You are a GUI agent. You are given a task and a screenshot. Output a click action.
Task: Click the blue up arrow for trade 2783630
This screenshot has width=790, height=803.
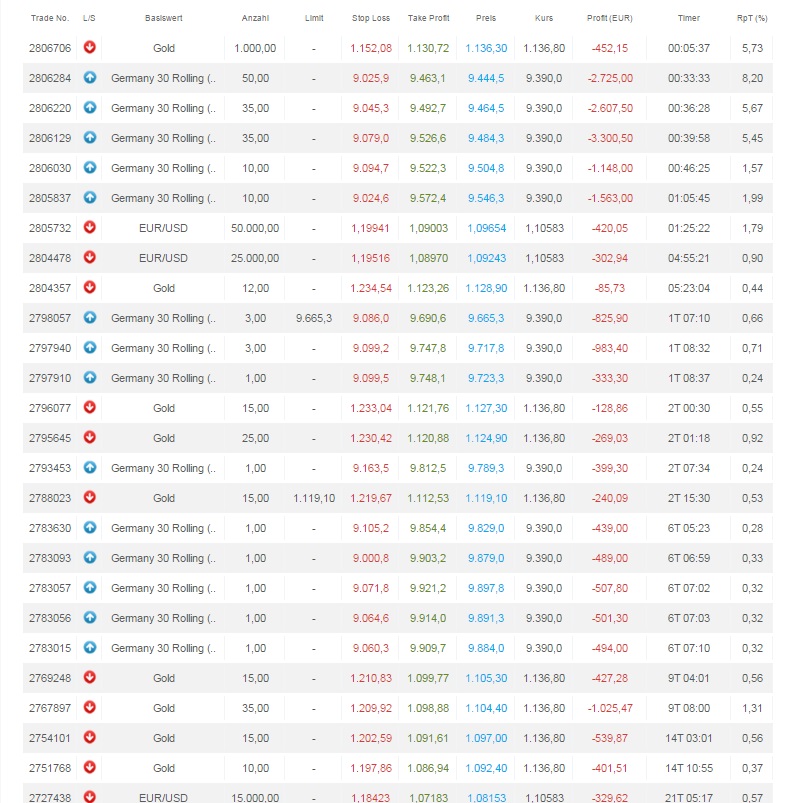(89, 527)
